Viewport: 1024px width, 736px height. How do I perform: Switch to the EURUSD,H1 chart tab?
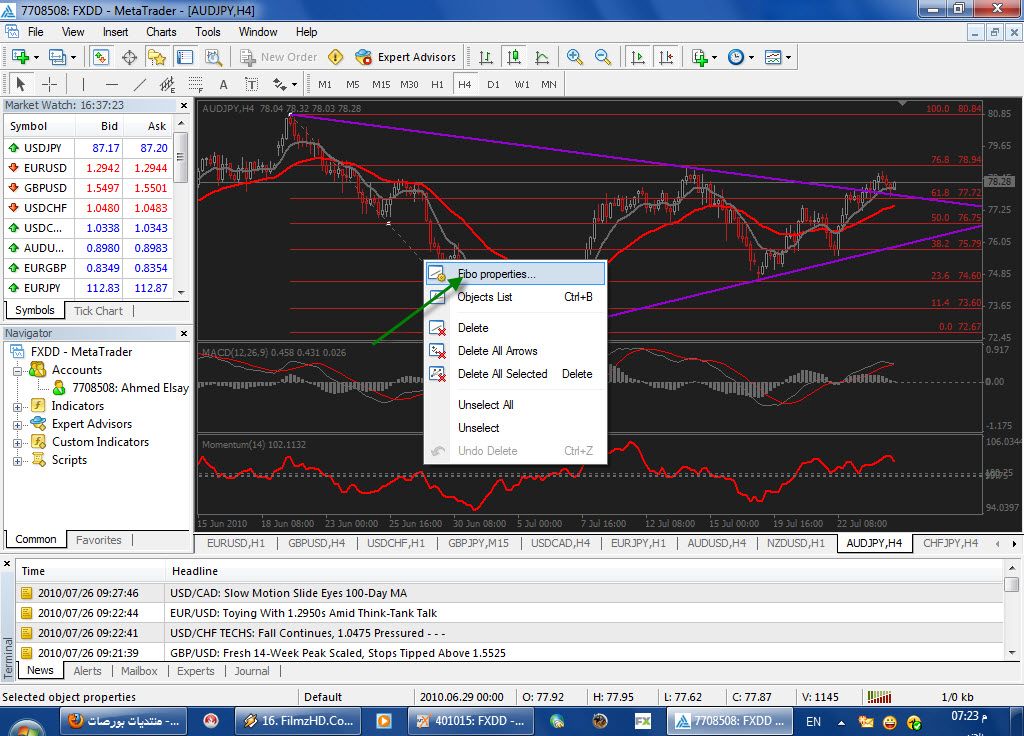point(235,543)
